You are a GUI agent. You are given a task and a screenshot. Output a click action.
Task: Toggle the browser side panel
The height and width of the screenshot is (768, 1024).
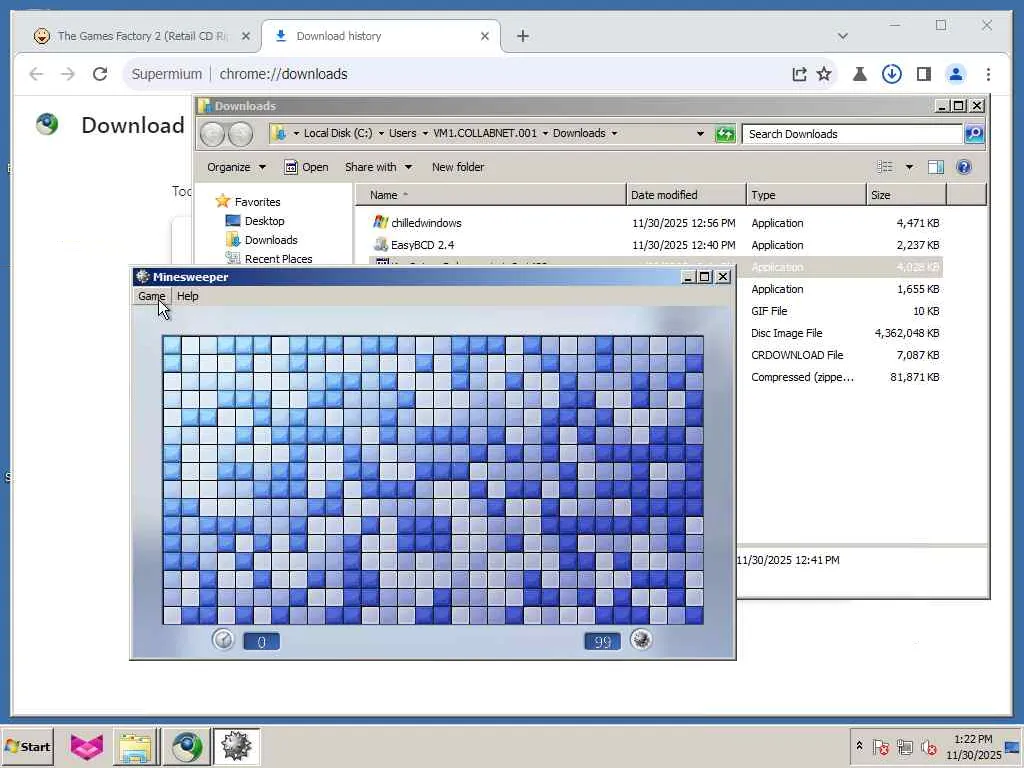tap(923, 74)
